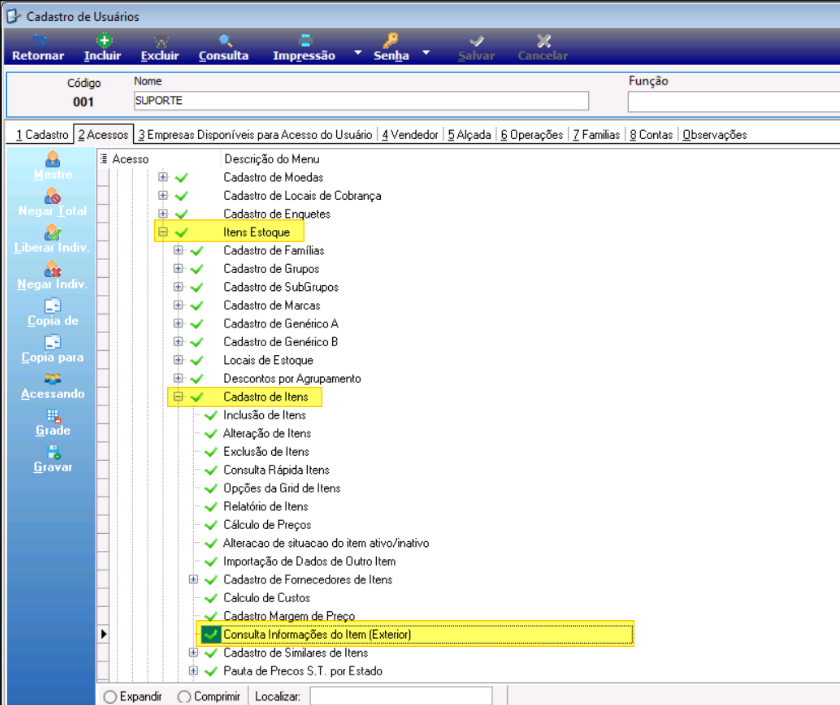840x705 pixels.
Task: Toggle access checkmark for Consulta Rápida Itens
Action: pyautogui.click(x=211, y=470)
